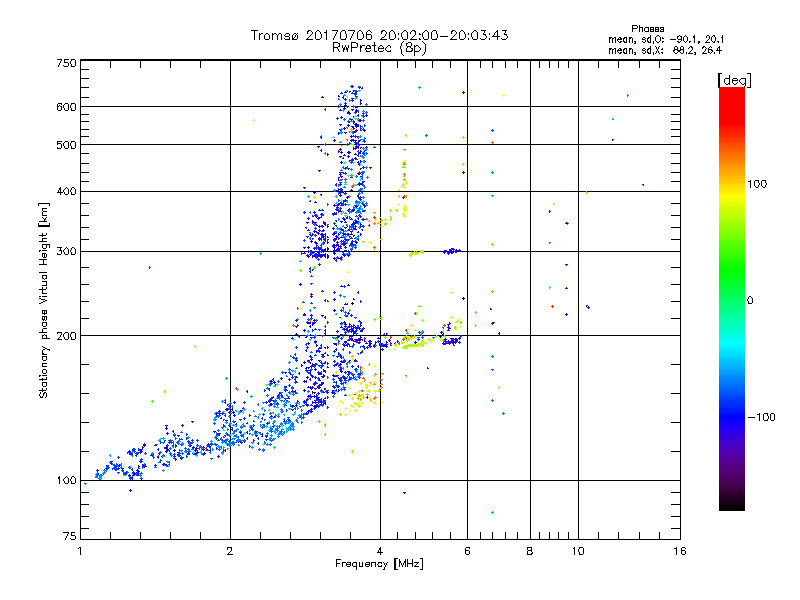Viewport: 800px width, 600px height.
Task: Click the y-axis tick label '75'
Action: [70, 536]
